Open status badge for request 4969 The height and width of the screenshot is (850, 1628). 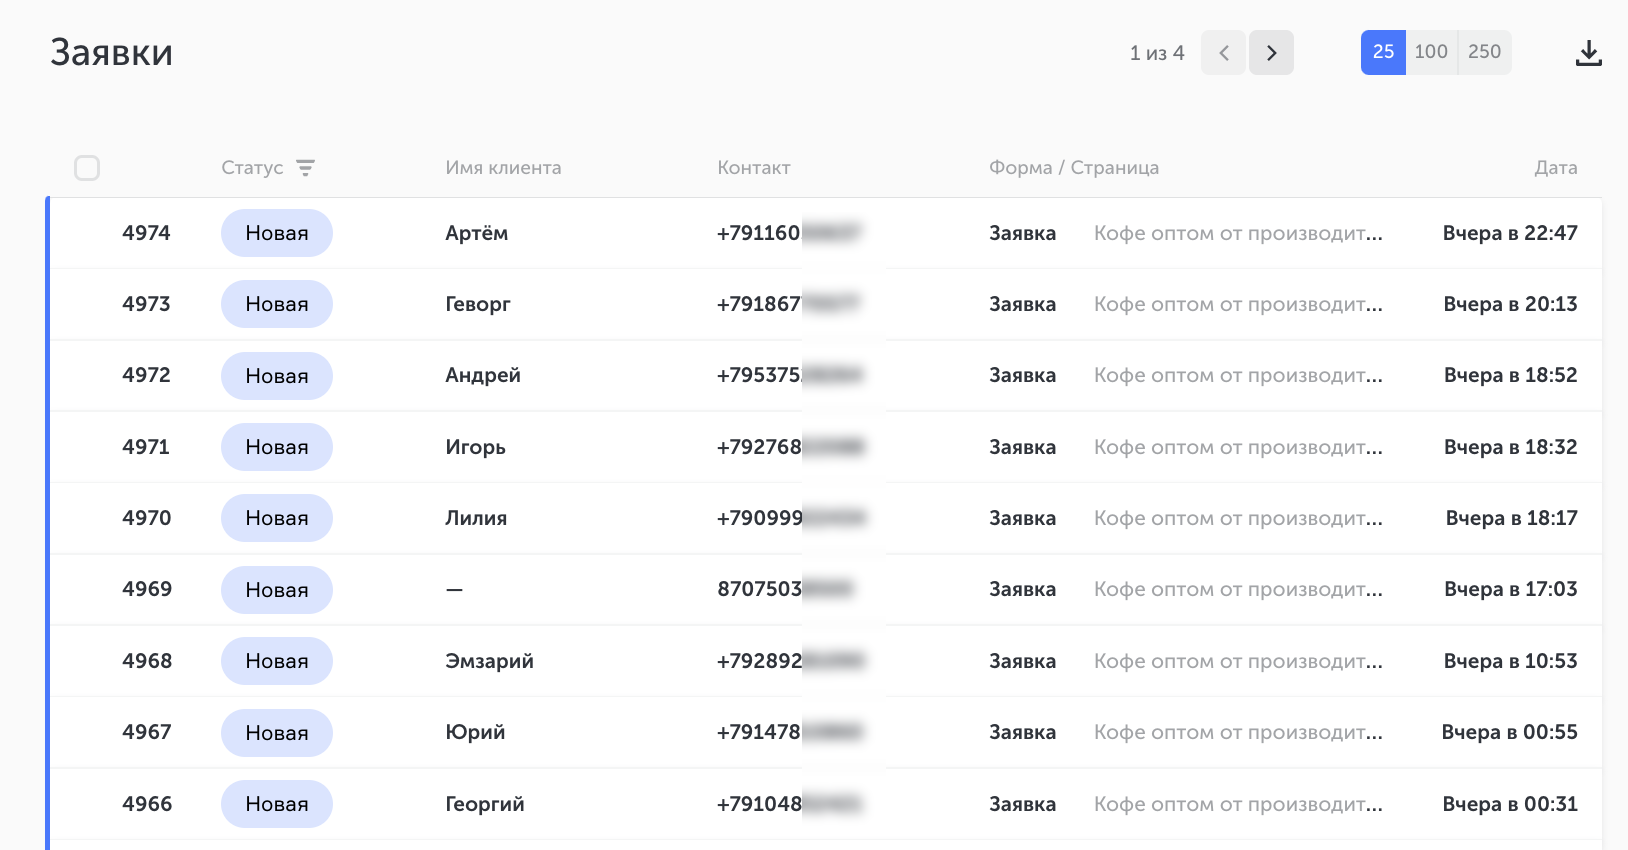277,590
